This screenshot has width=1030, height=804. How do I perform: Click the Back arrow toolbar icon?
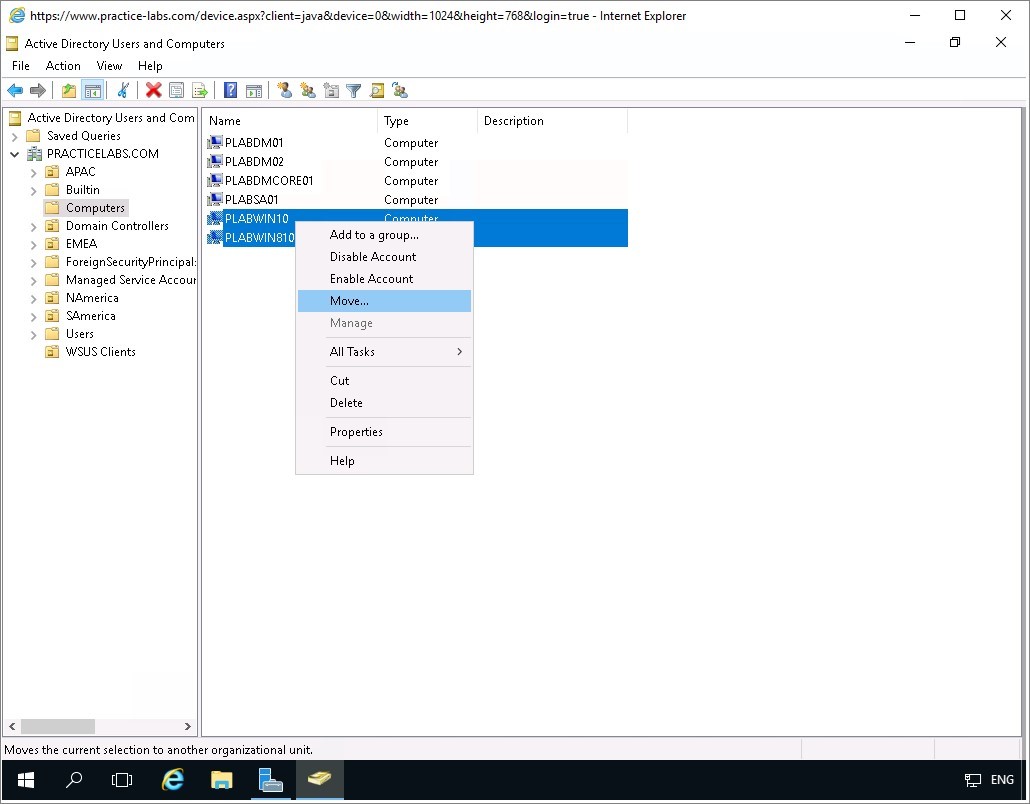coord(15,91)
